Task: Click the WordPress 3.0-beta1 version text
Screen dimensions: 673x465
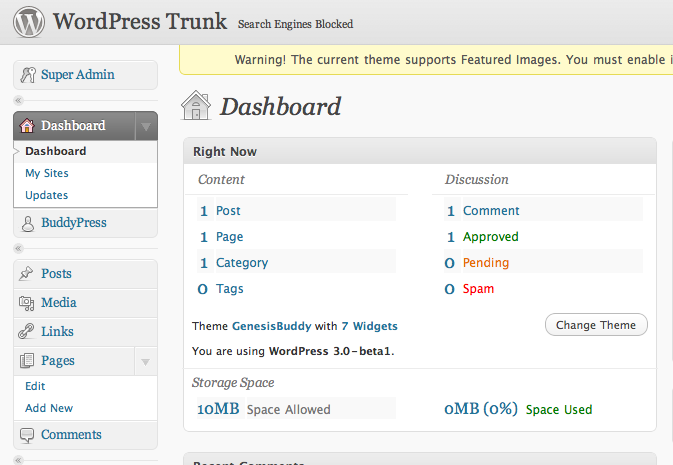Action: click(x=330, y=351)
